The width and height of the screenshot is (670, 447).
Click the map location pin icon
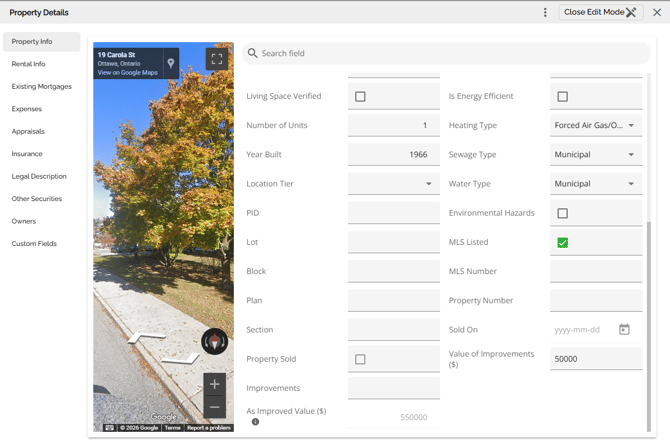click(171, 63)
